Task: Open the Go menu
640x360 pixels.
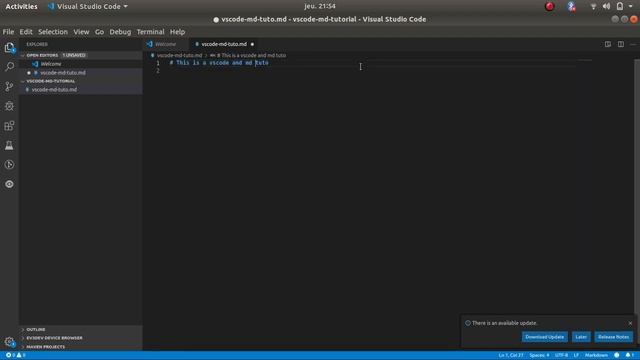Action: click(99, 32)
